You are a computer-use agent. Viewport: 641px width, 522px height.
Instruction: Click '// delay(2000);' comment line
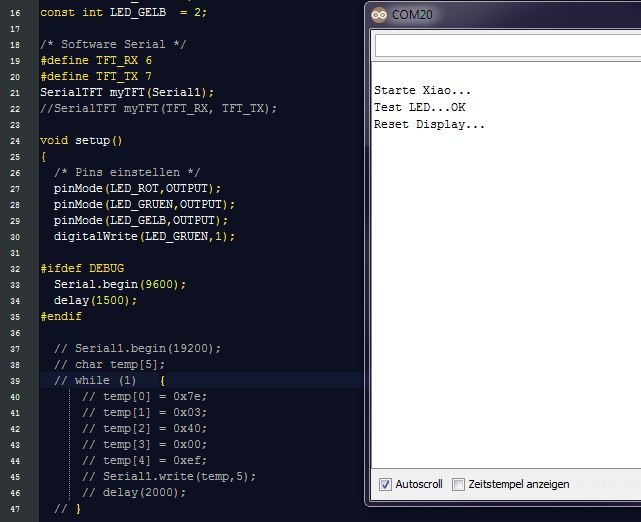click(134, 493)
